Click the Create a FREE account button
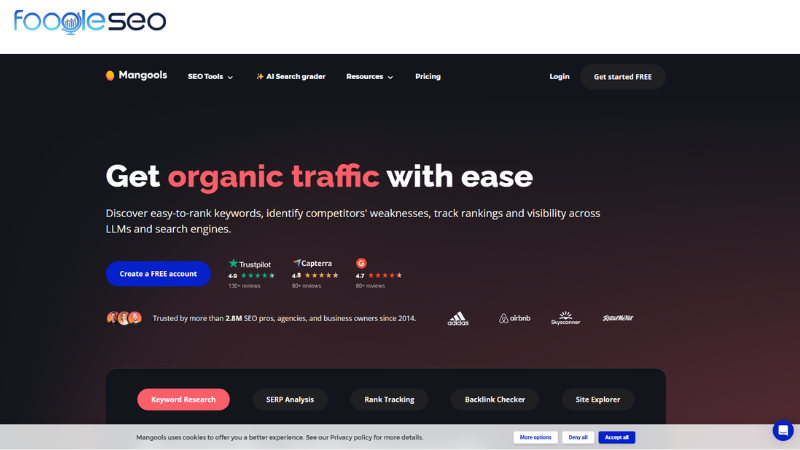The height and width of the screenshot is (450, 800). pos(158,274)
